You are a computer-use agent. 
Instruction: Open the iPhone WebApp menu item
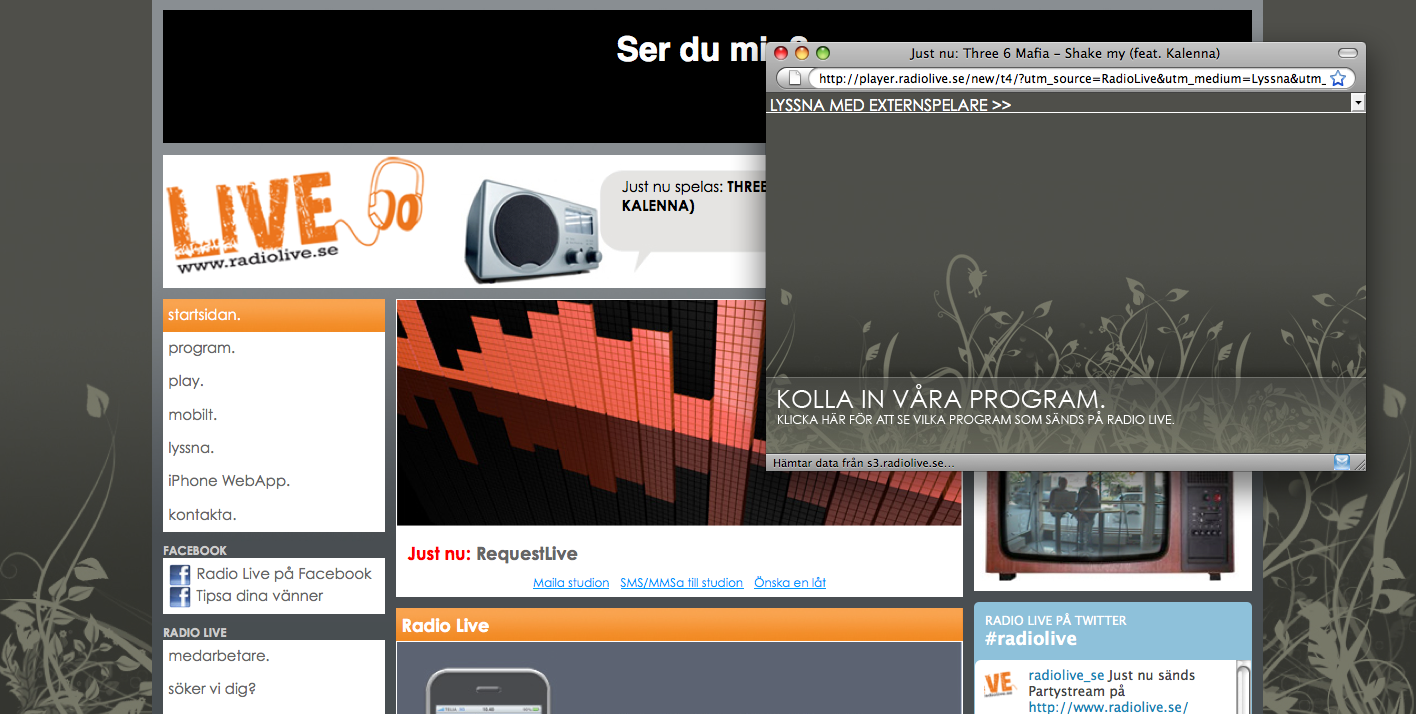tap(274, 481)
